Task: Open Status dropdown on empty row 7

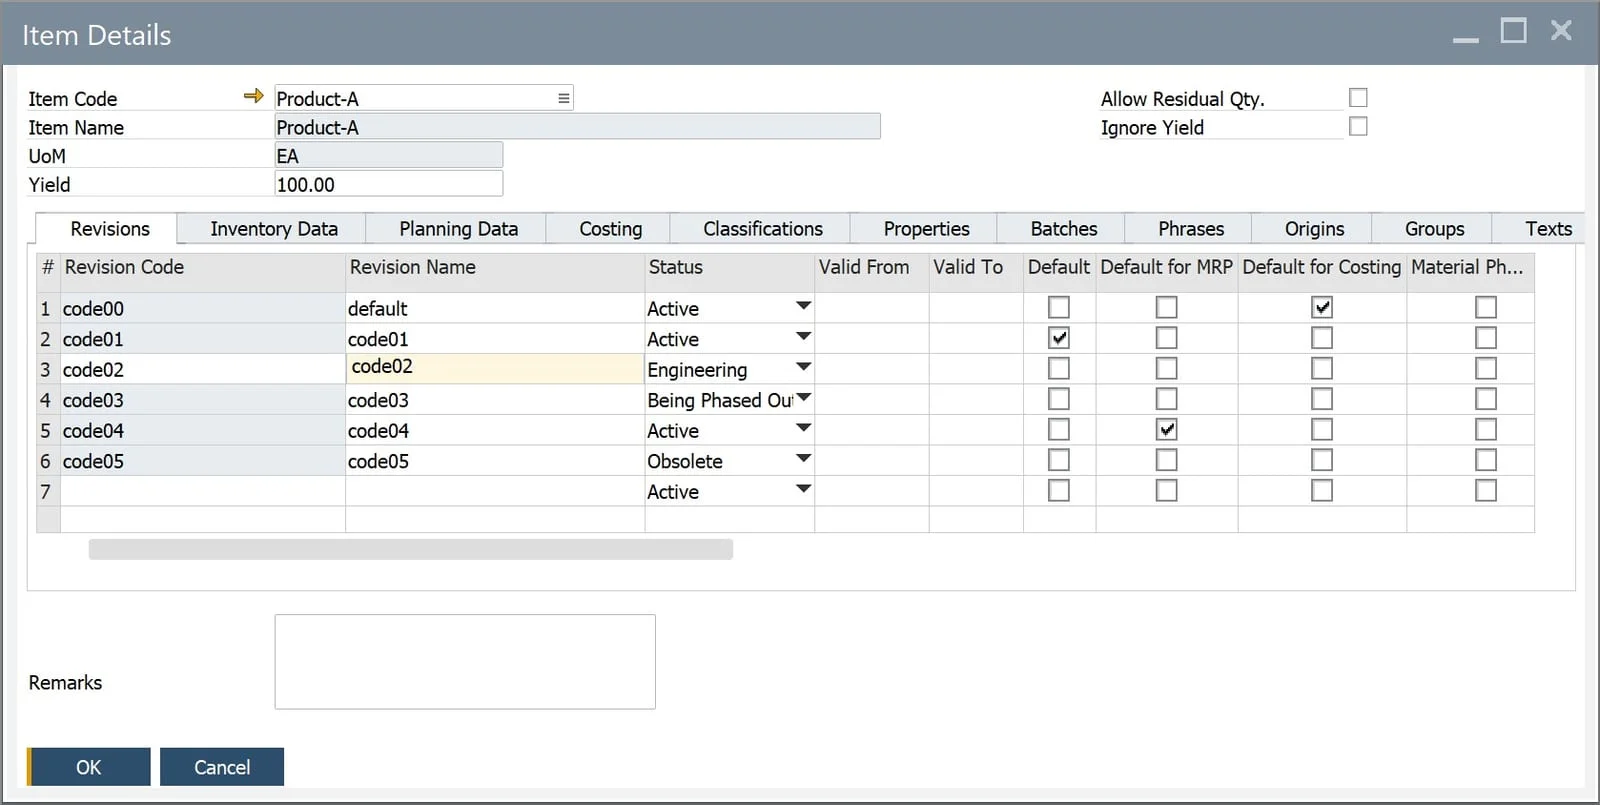Action: (x=803, y=489)
